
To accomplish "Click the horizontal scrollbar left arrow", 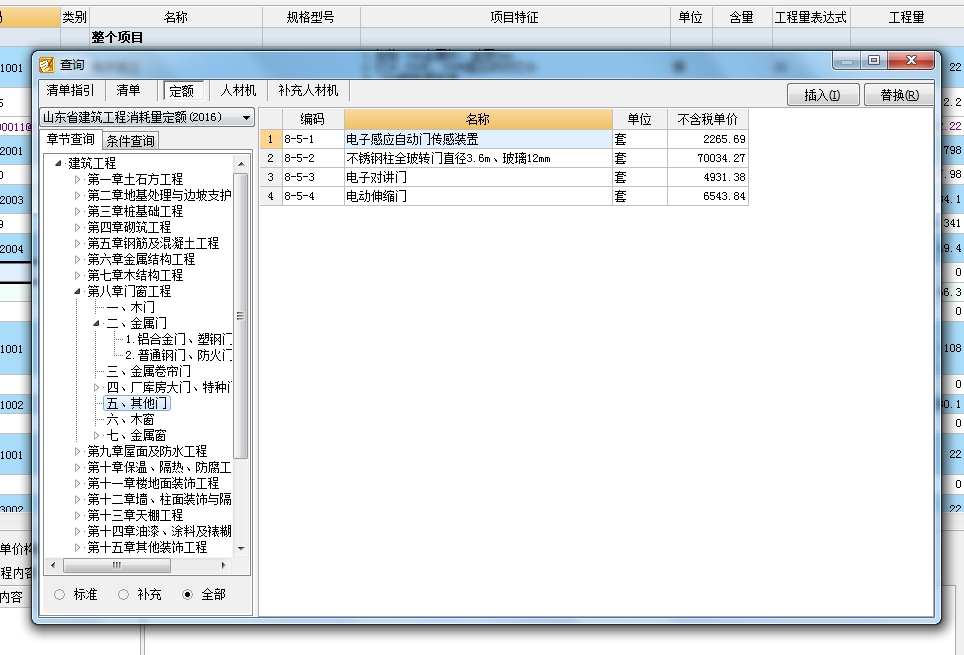I will pos(53,565).
